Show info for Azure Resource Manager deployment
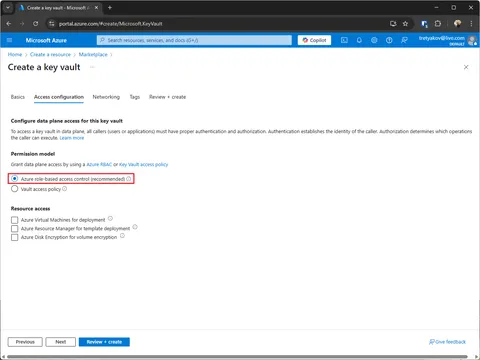Image resolution: width=480 pixels, height=360 pixels. (x=135, y=227)
